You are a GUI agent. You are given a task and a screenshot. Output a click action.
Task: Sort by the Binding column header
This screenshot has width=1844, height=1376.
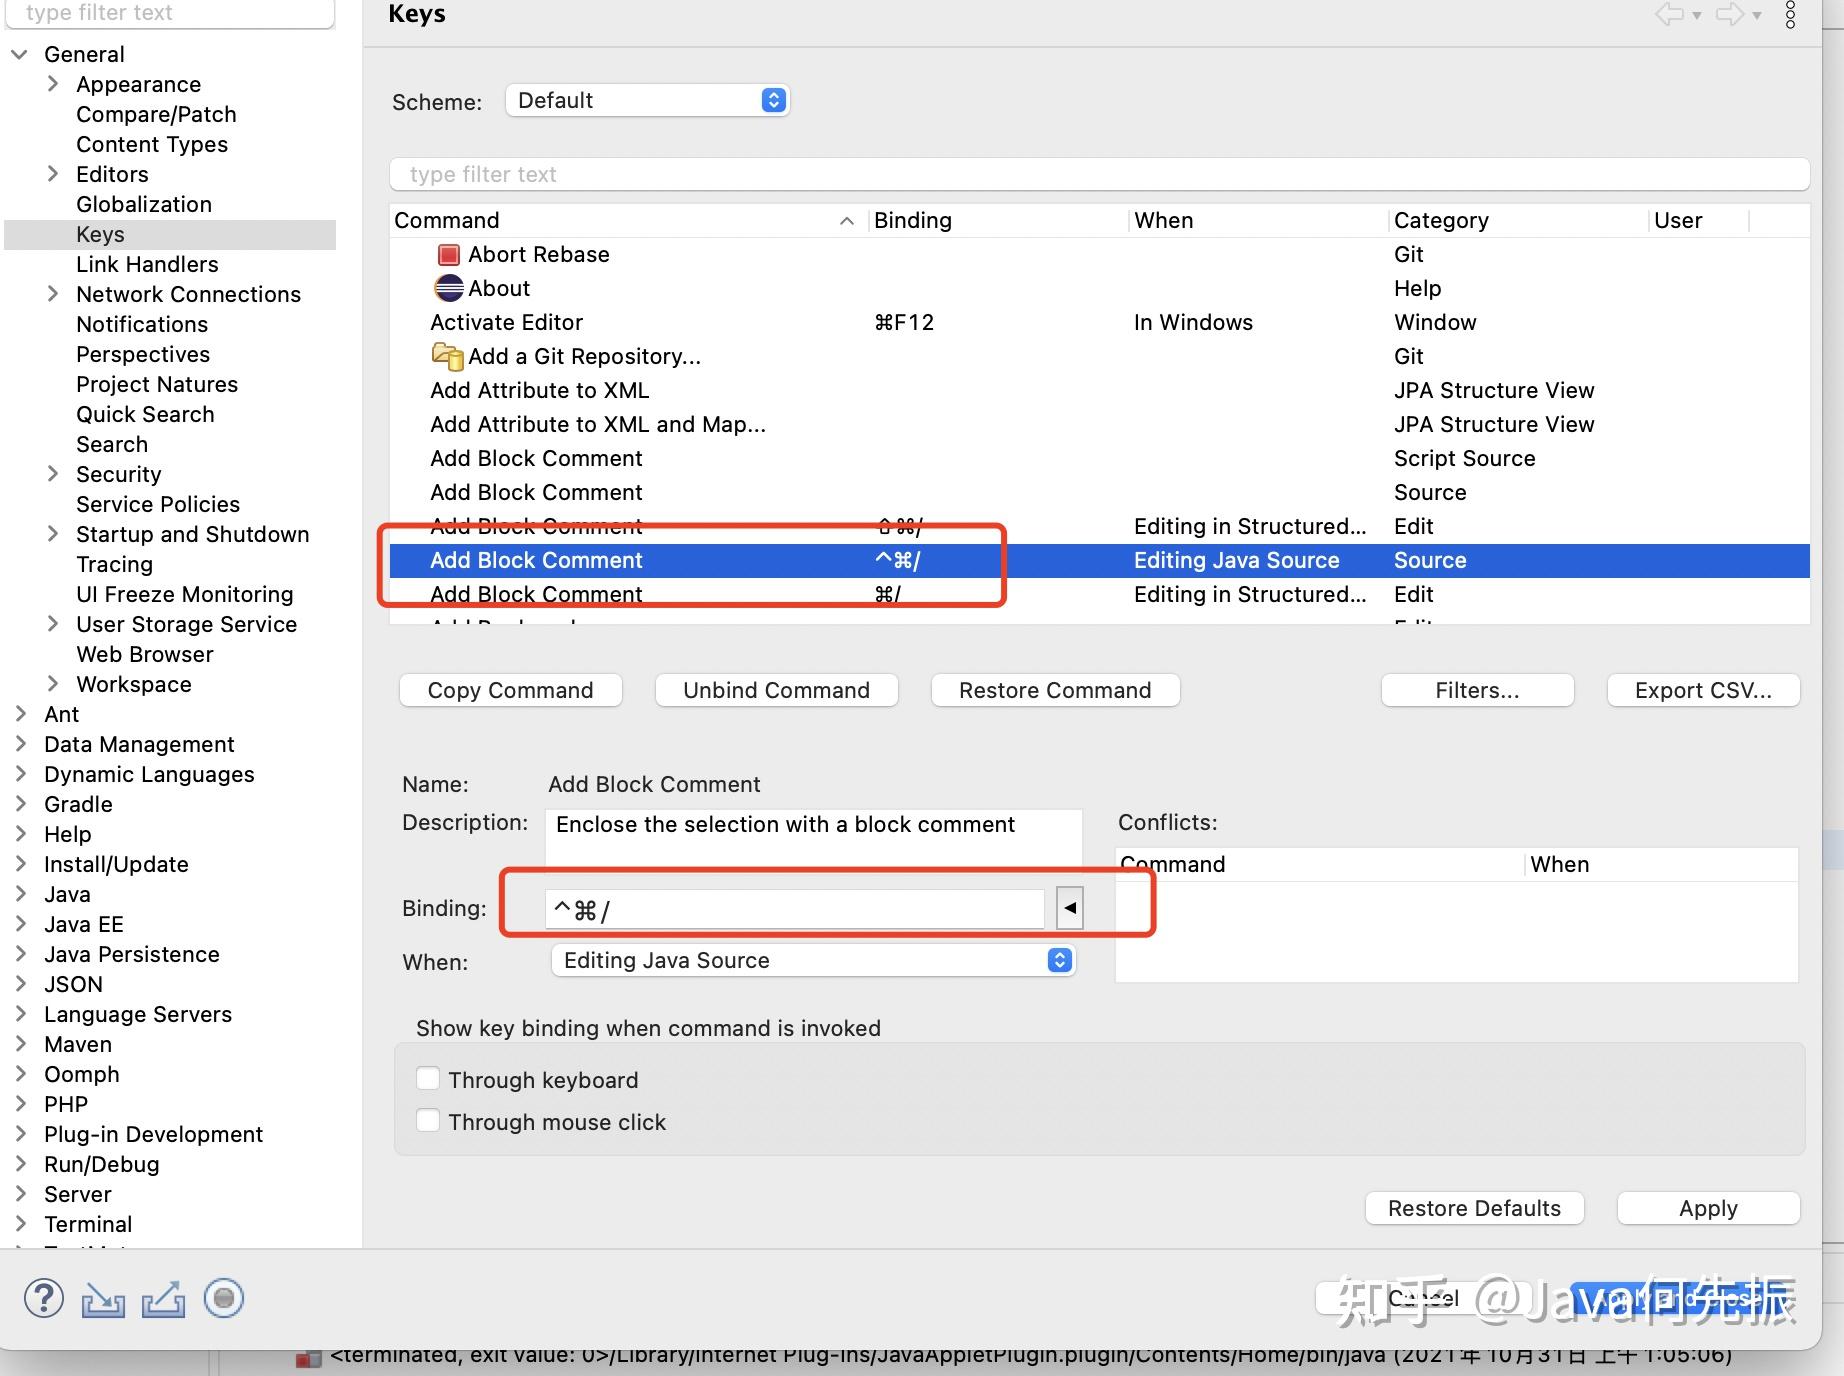coord(998,220)
